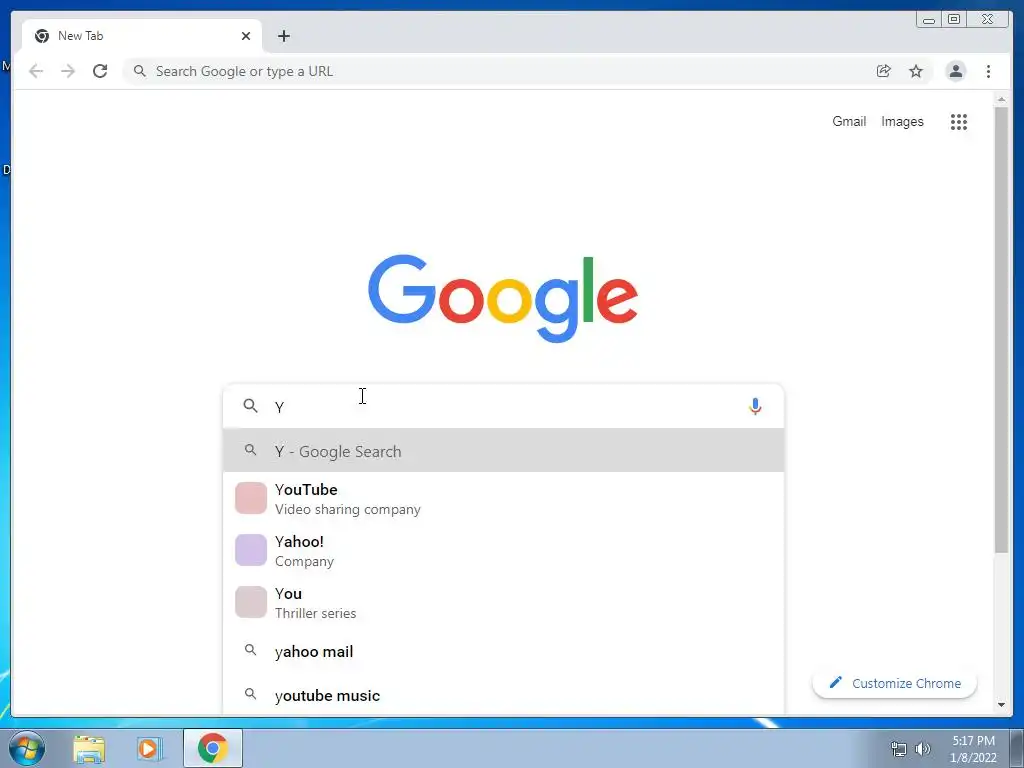Click the scrollbar down arrow

(x=1001, y=705)
